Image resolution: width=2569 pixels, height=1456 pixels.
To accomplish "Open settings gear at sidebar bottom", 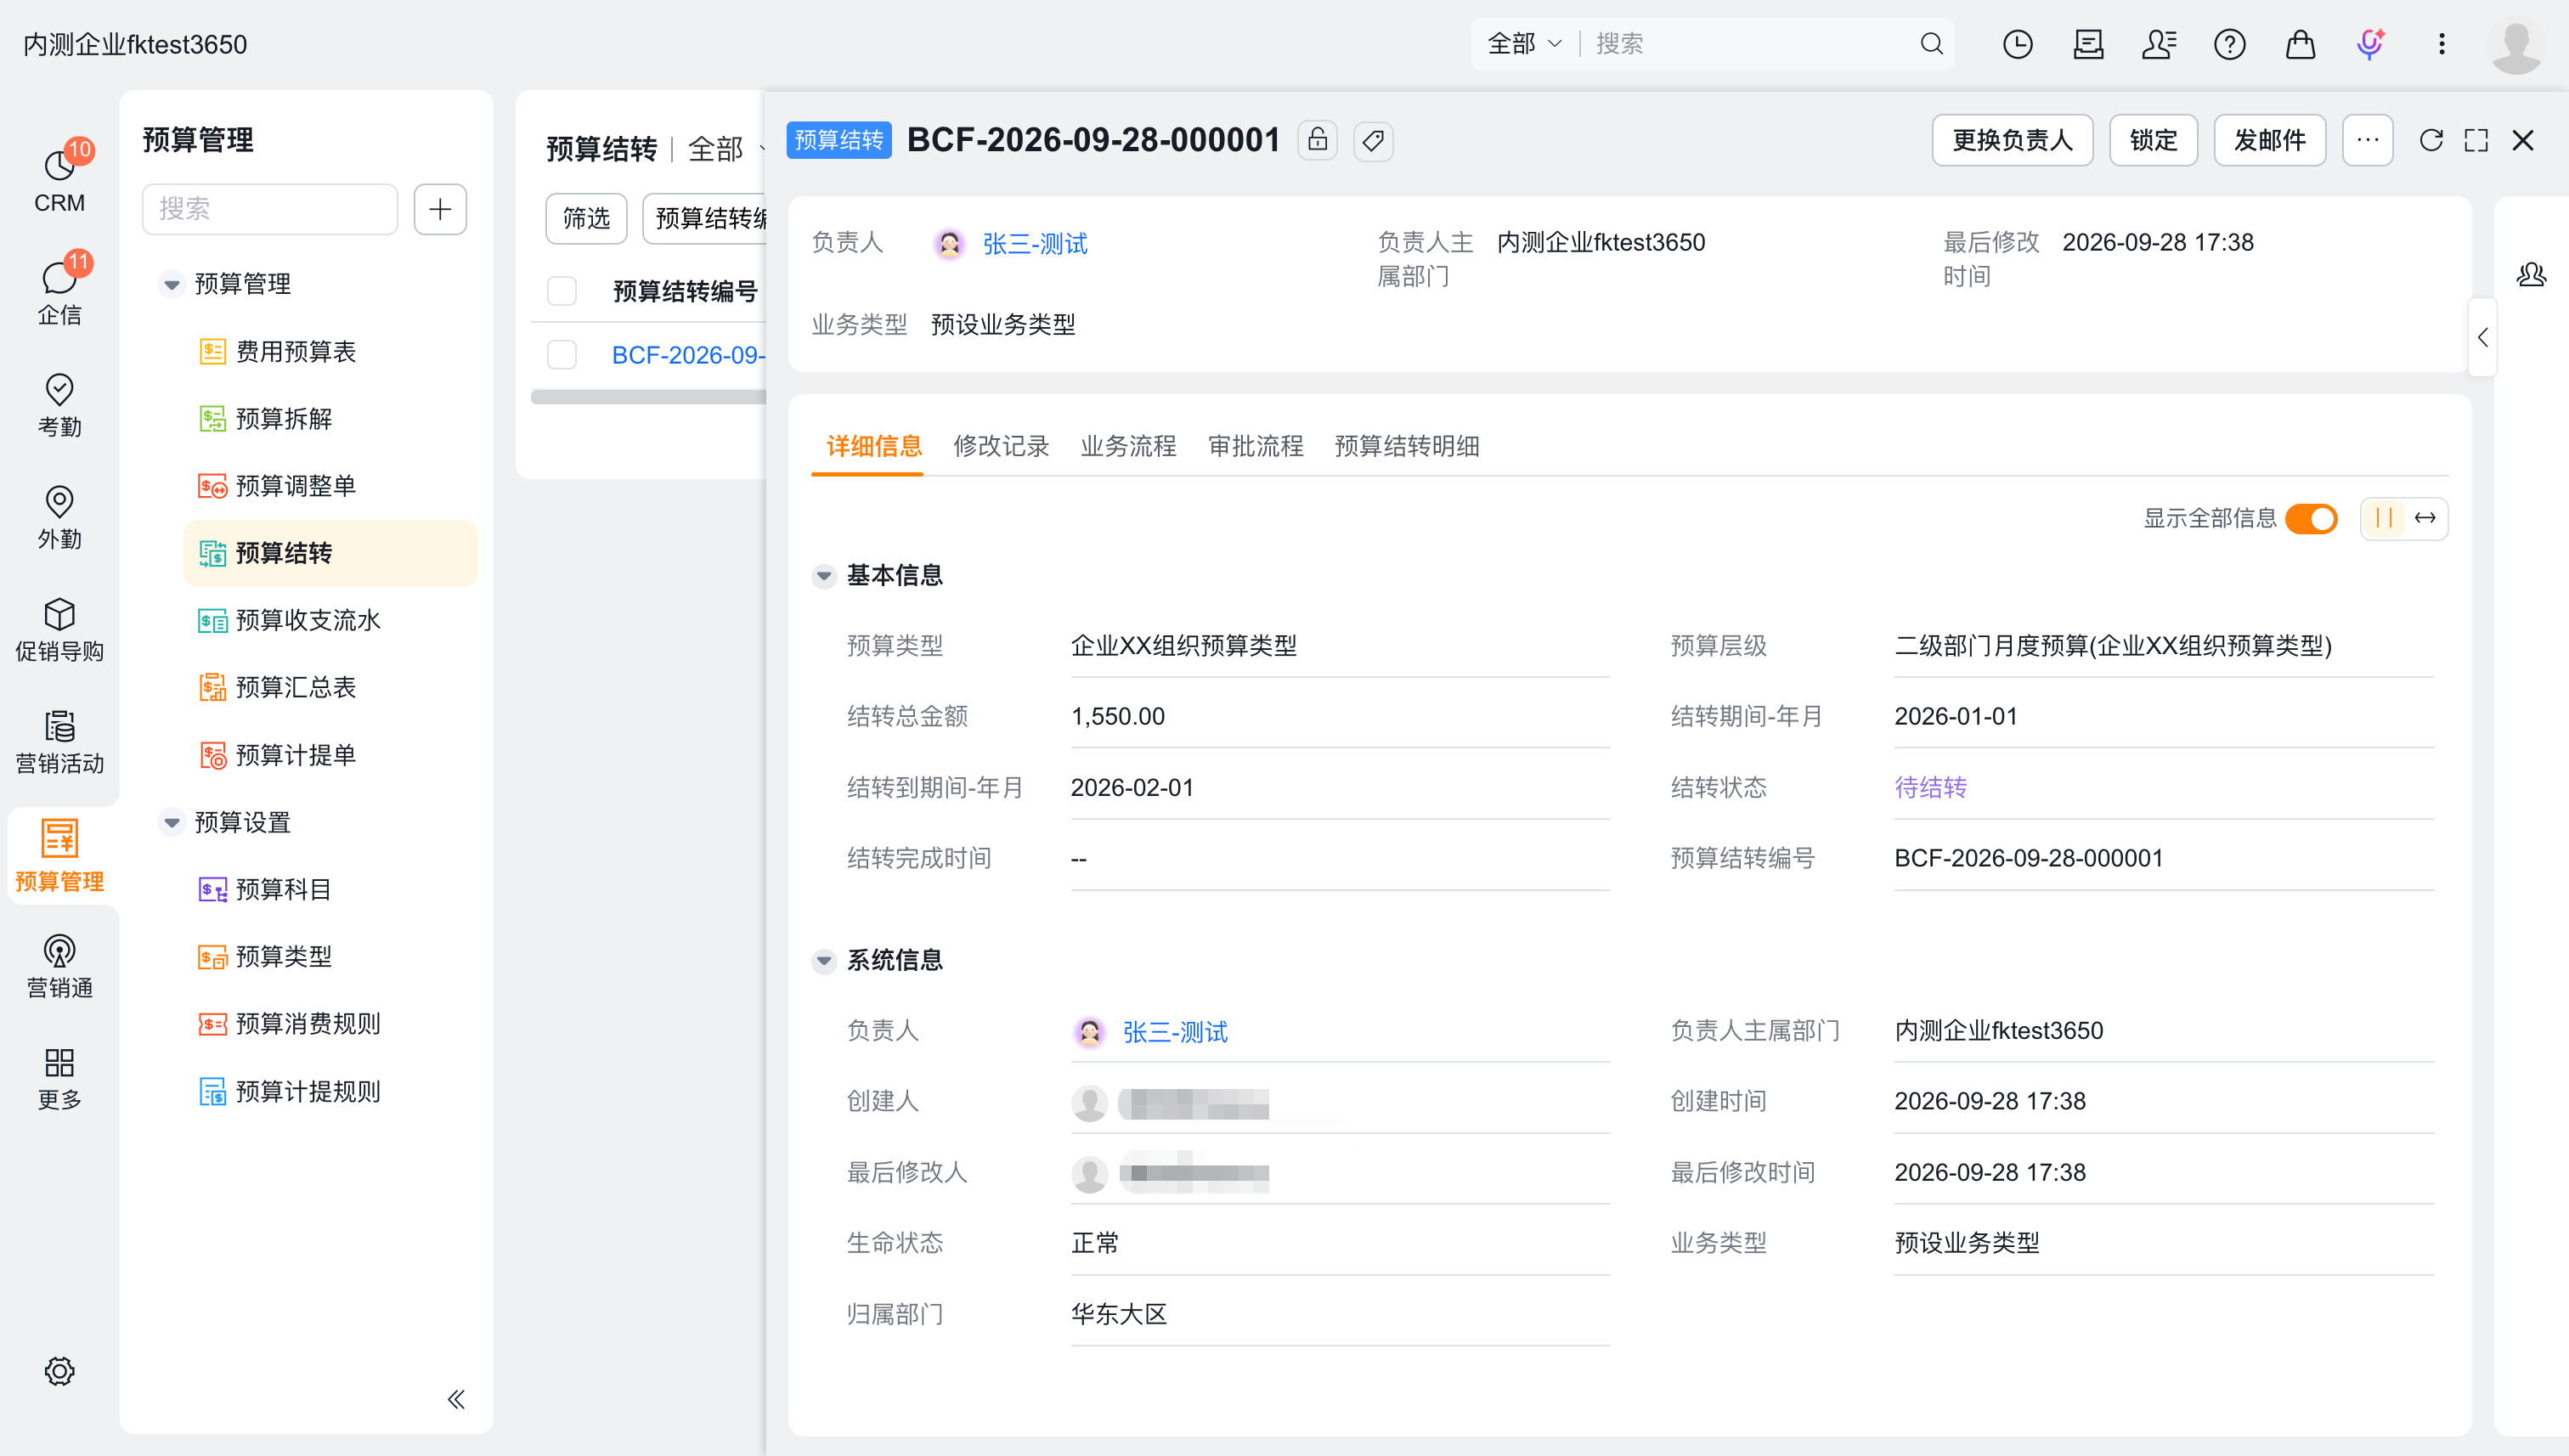I will point(60,1371).
